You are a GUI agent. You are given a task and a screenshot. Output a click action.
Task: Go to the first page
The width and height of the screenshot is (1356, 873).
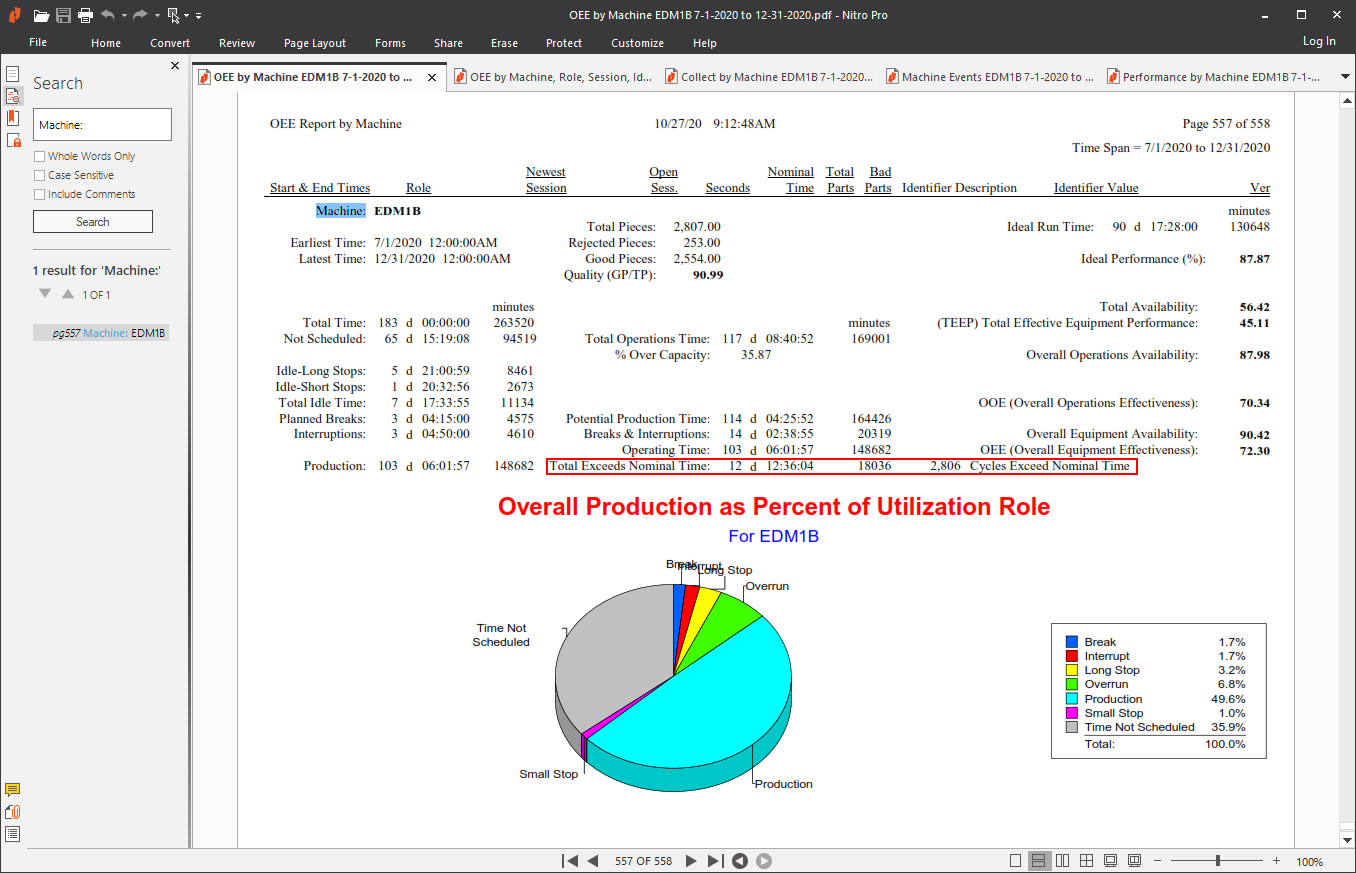570,861
